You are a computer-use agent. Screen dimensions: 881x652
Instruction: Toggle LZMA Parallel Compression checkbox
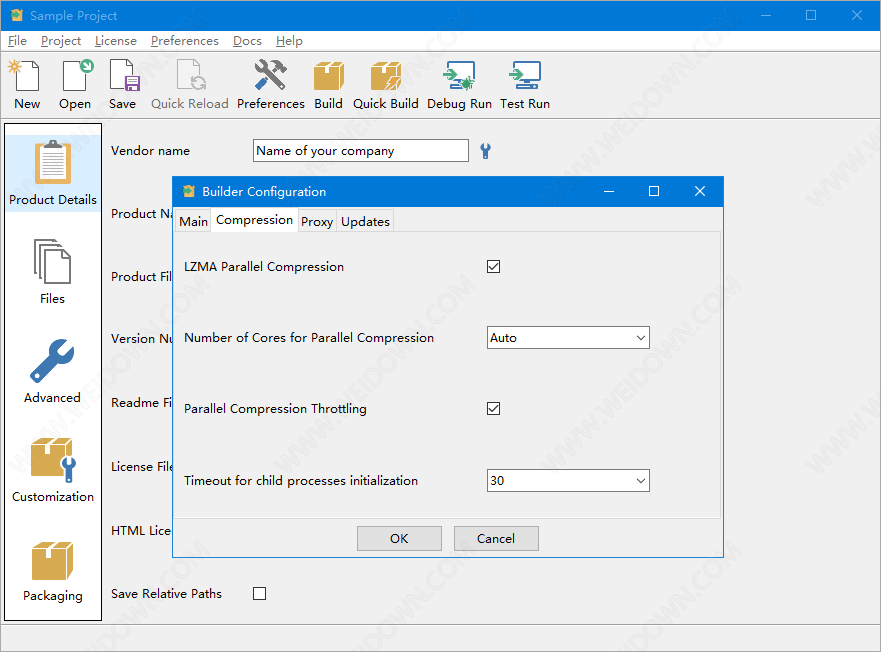click(493, 266)
